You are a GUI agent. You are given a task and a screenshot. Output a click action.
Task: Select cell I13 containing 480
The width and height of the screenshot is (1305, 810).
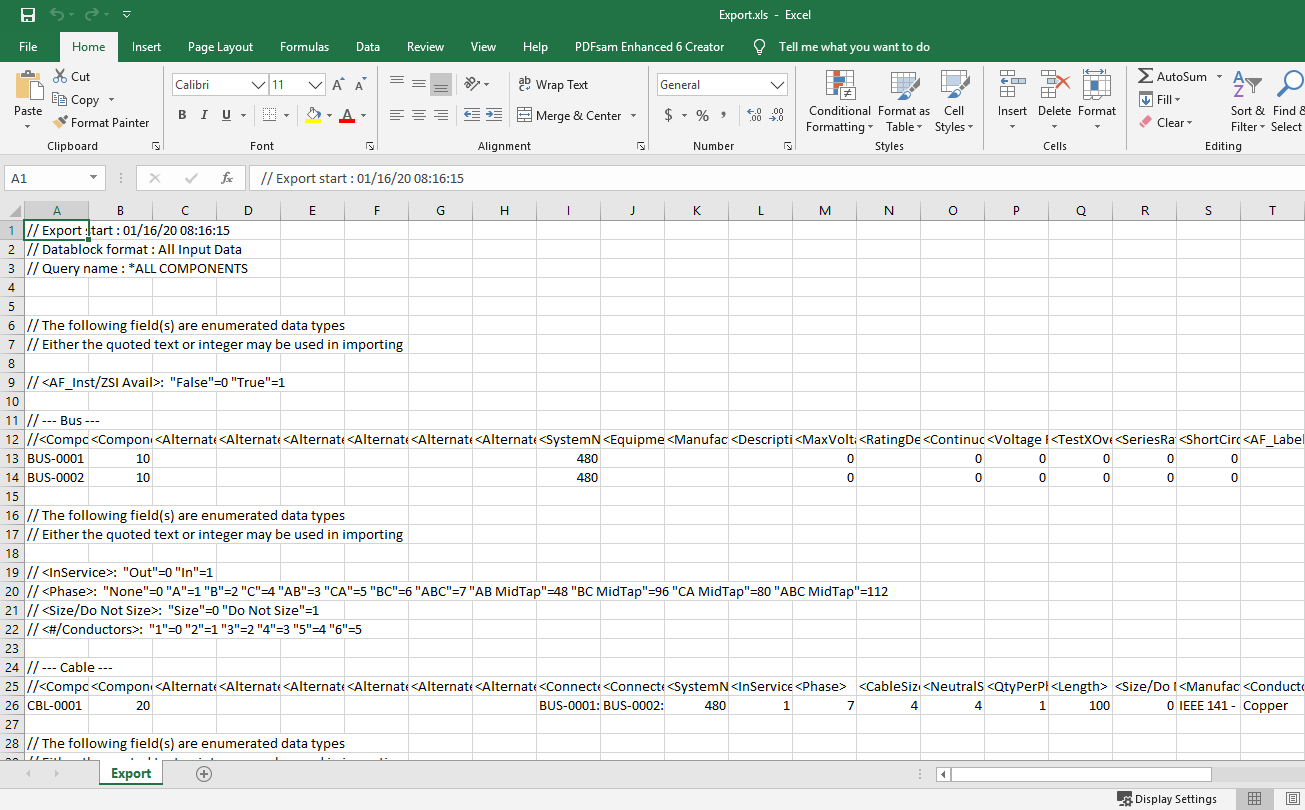coord(568,459)
